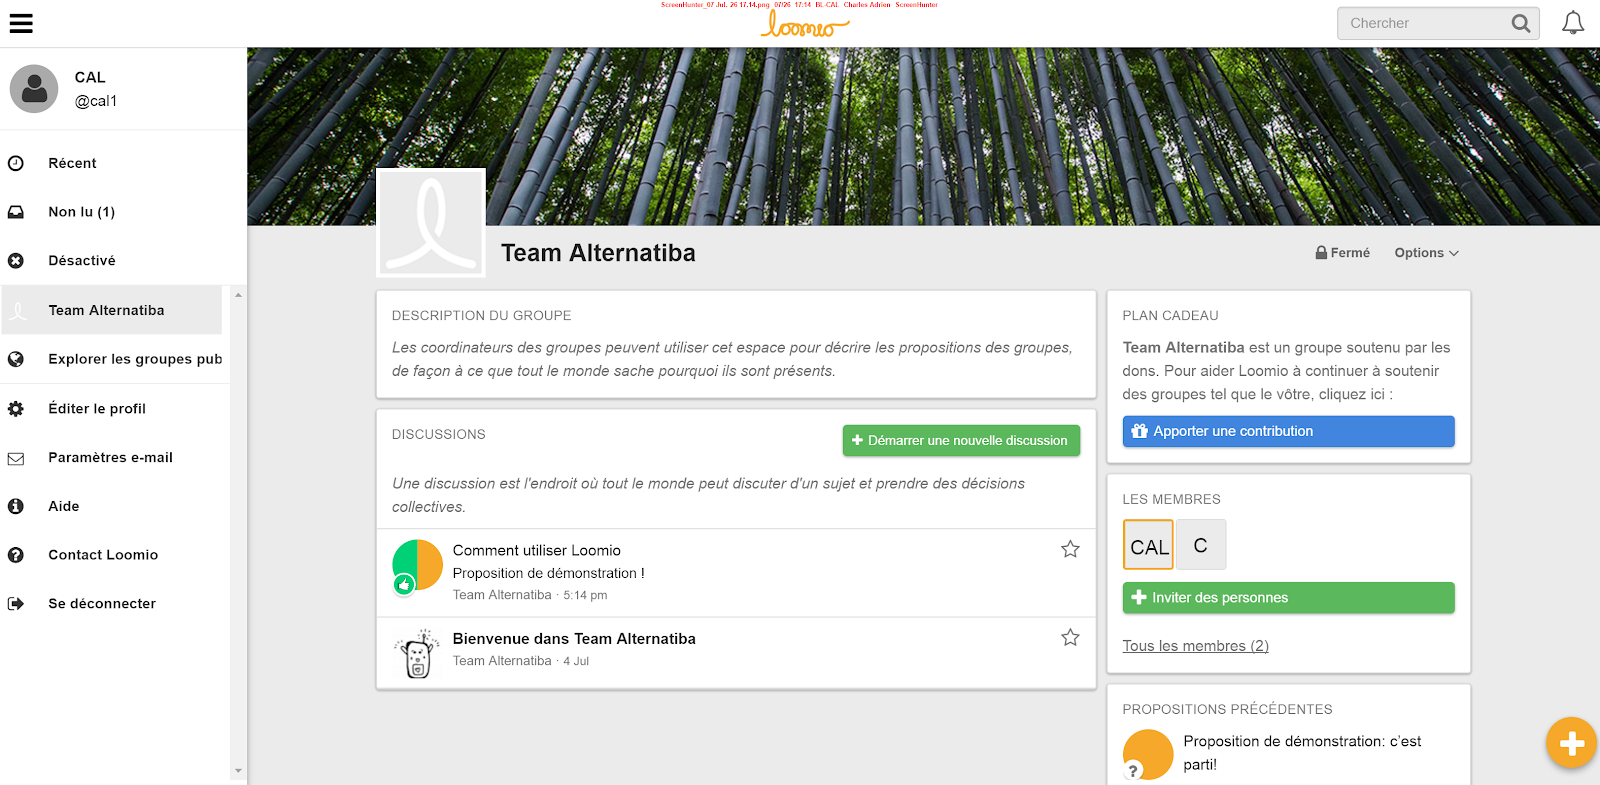Open Non lu (1) in sidebar
This screenshot has width=1600, height=785.
click(82, 212)
